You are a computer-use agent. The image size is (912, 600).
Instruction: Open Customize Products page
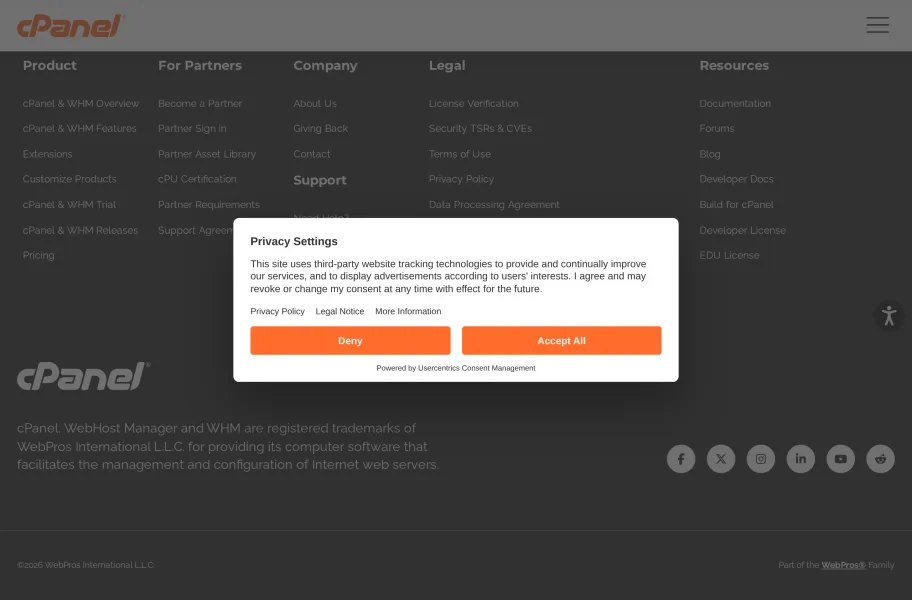coord(69,179)
